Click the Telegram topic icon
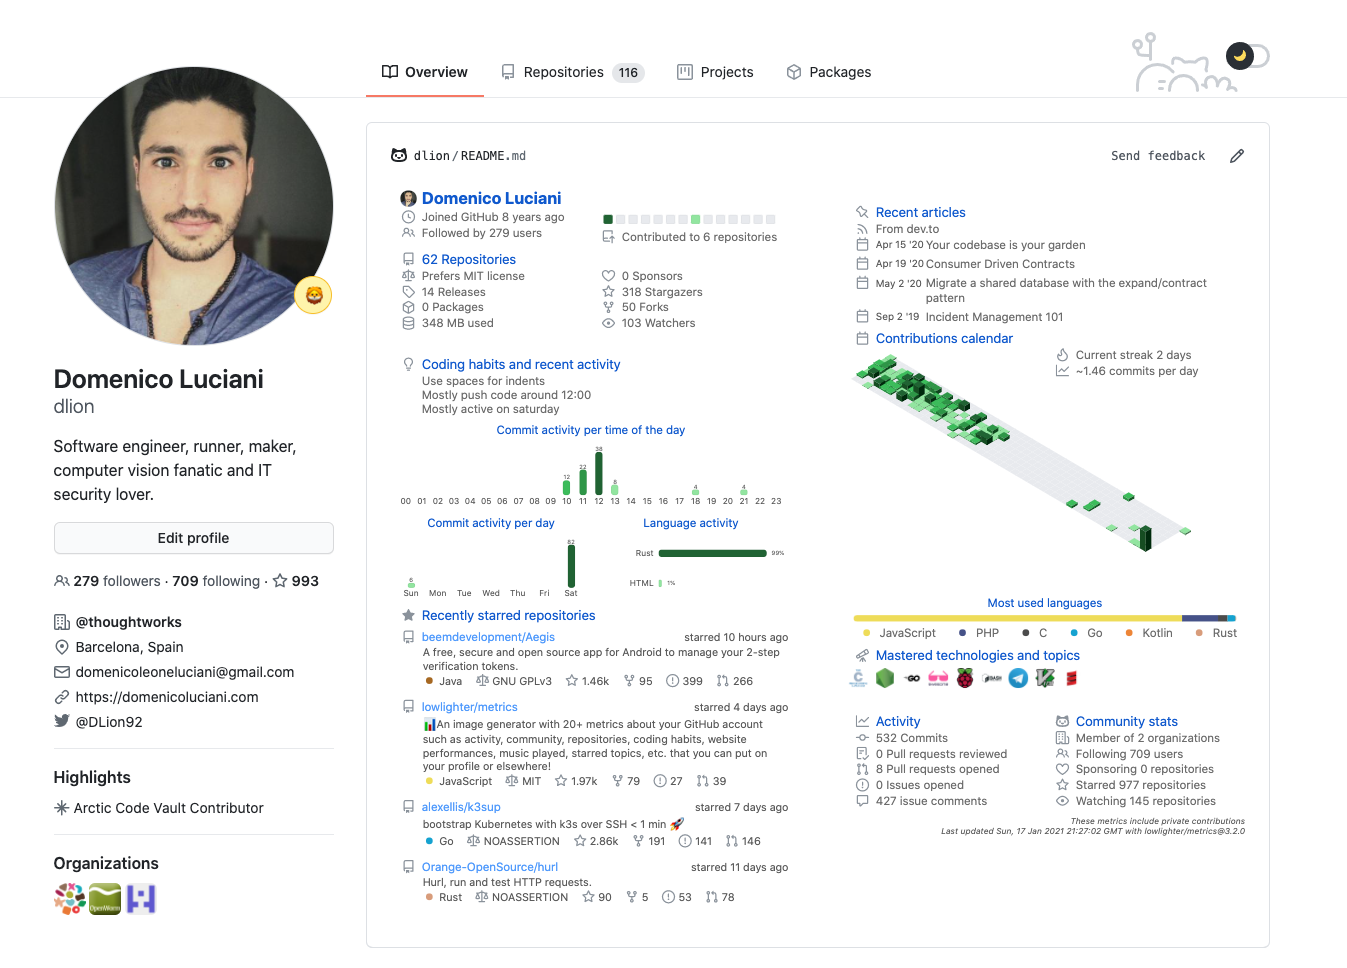The width and height of the screenshot is (1347, 968). coord(1018,678)
